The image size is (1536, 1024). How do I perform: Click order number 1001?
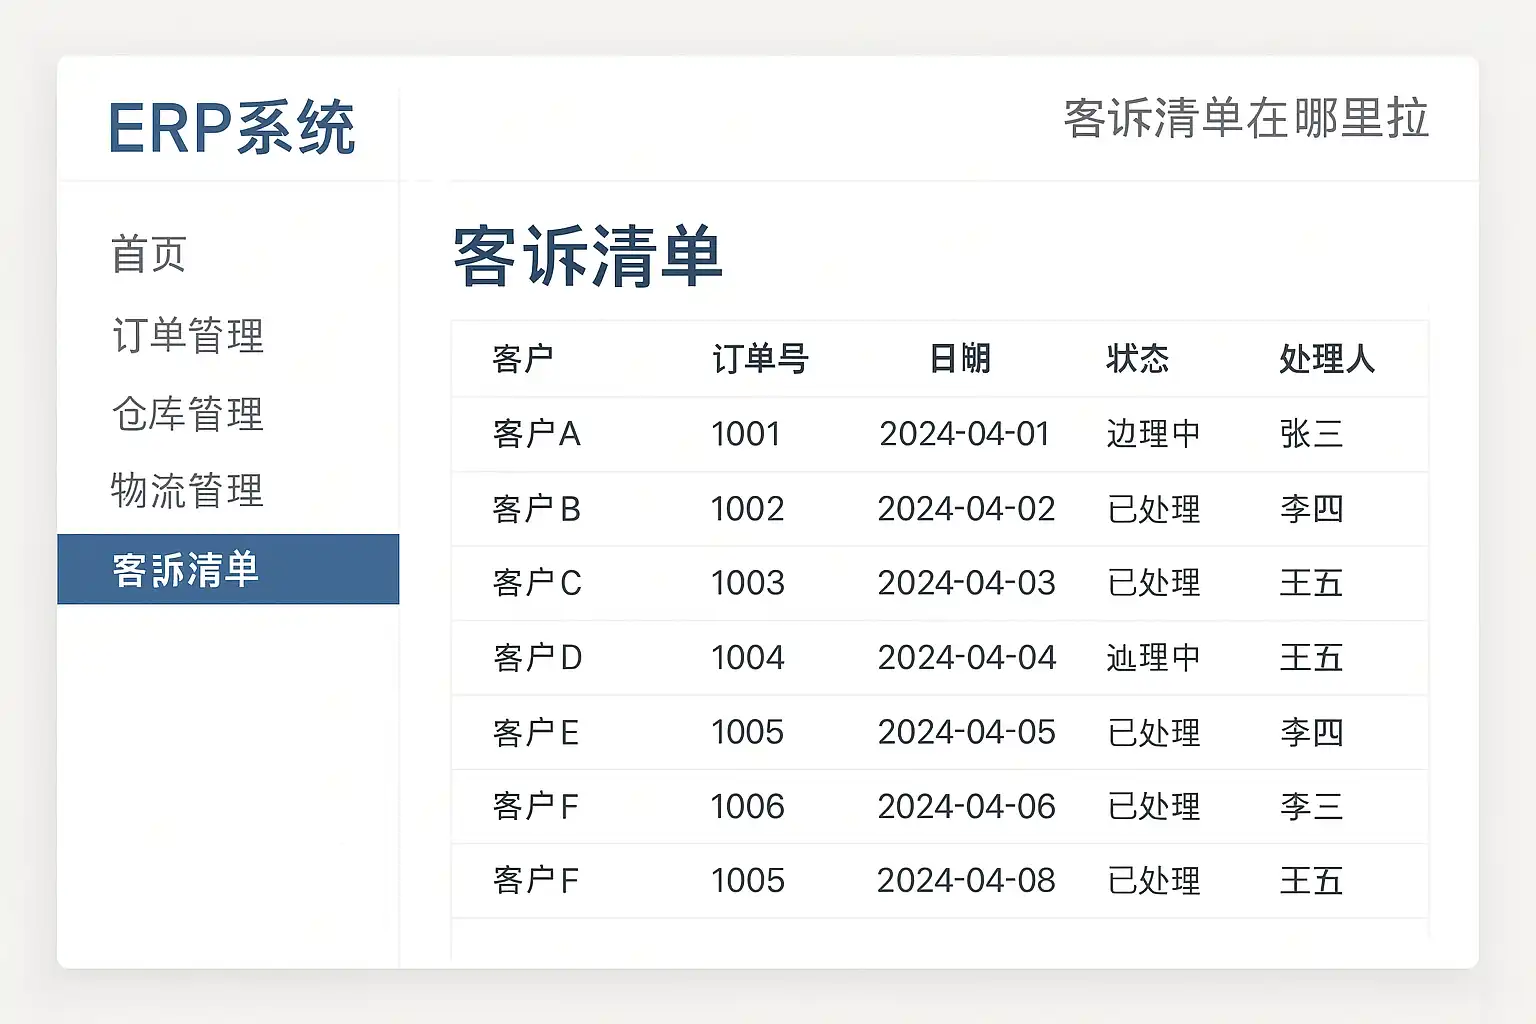(x=746, y=434)
